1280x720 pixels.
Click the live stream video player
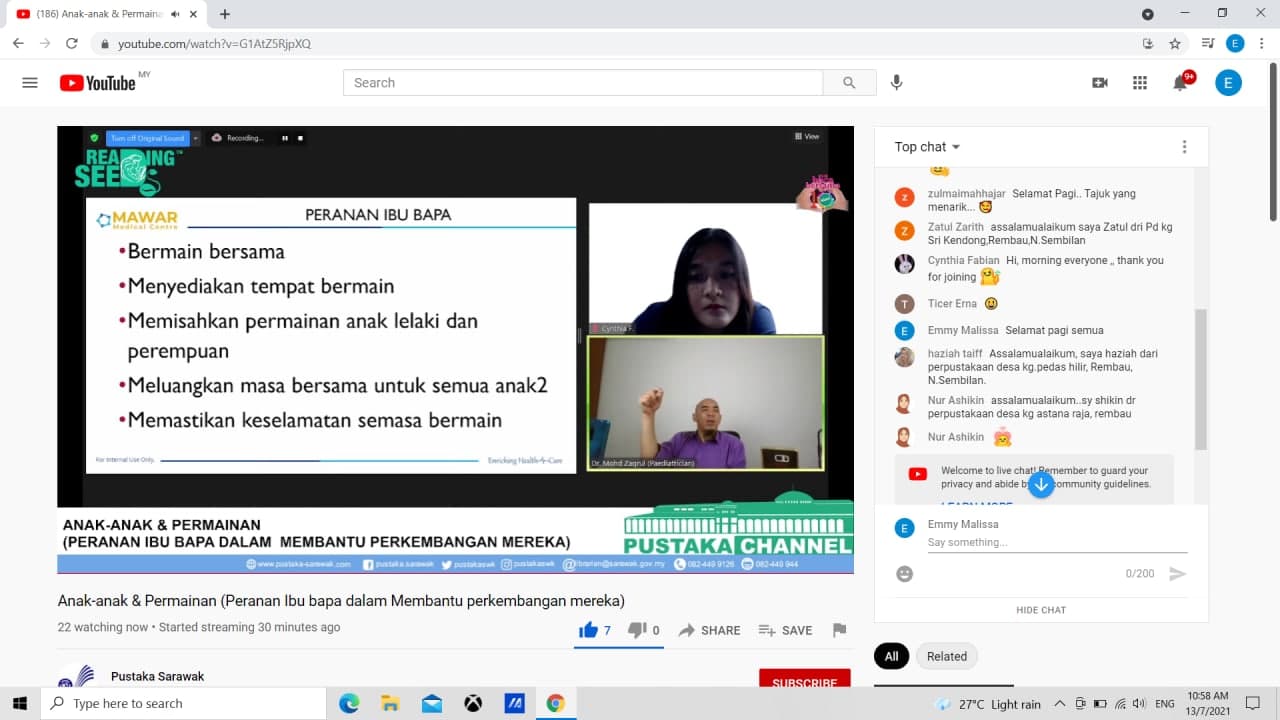pyautogui.click(x=455, y=350)
